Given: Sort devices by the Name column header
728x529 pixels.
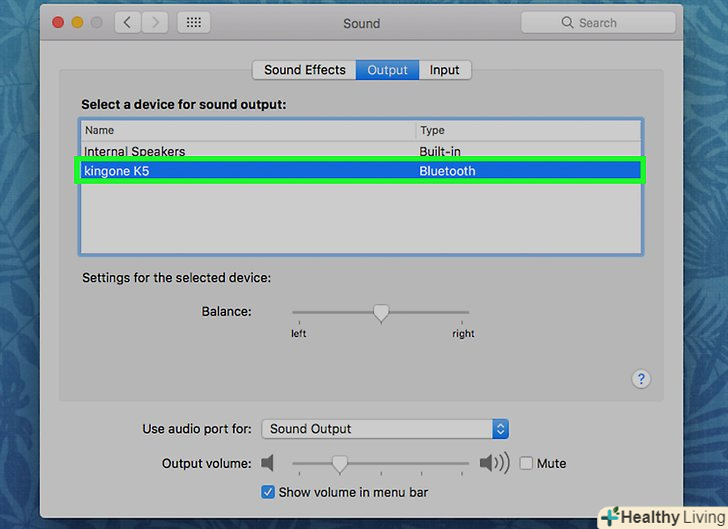Looking at the screenshot, I should pos(248,131).
